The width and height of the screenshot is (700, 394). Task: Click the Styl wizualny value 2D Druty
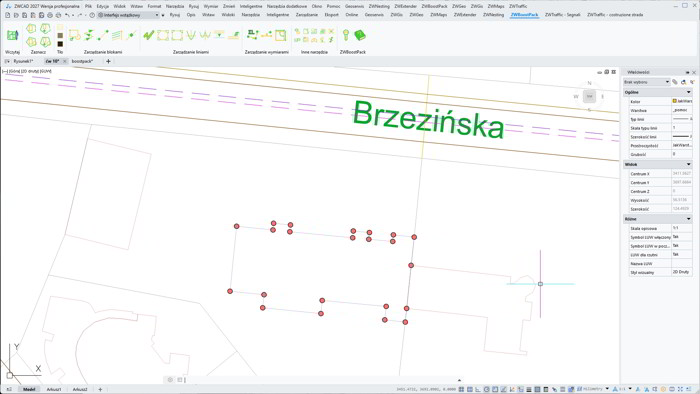(x=682, y=272)
